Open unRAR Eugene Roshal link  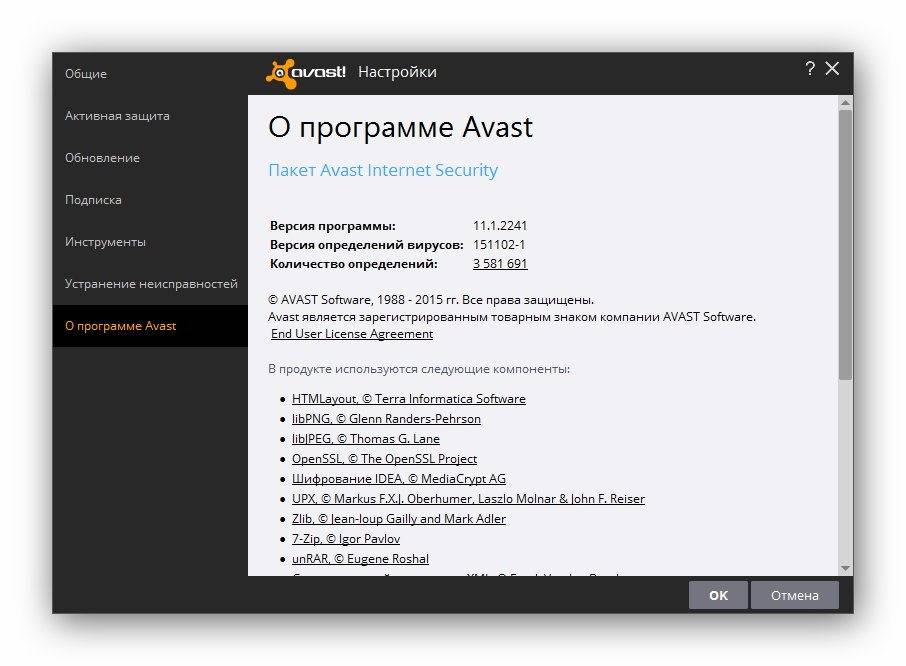(360, 559)
